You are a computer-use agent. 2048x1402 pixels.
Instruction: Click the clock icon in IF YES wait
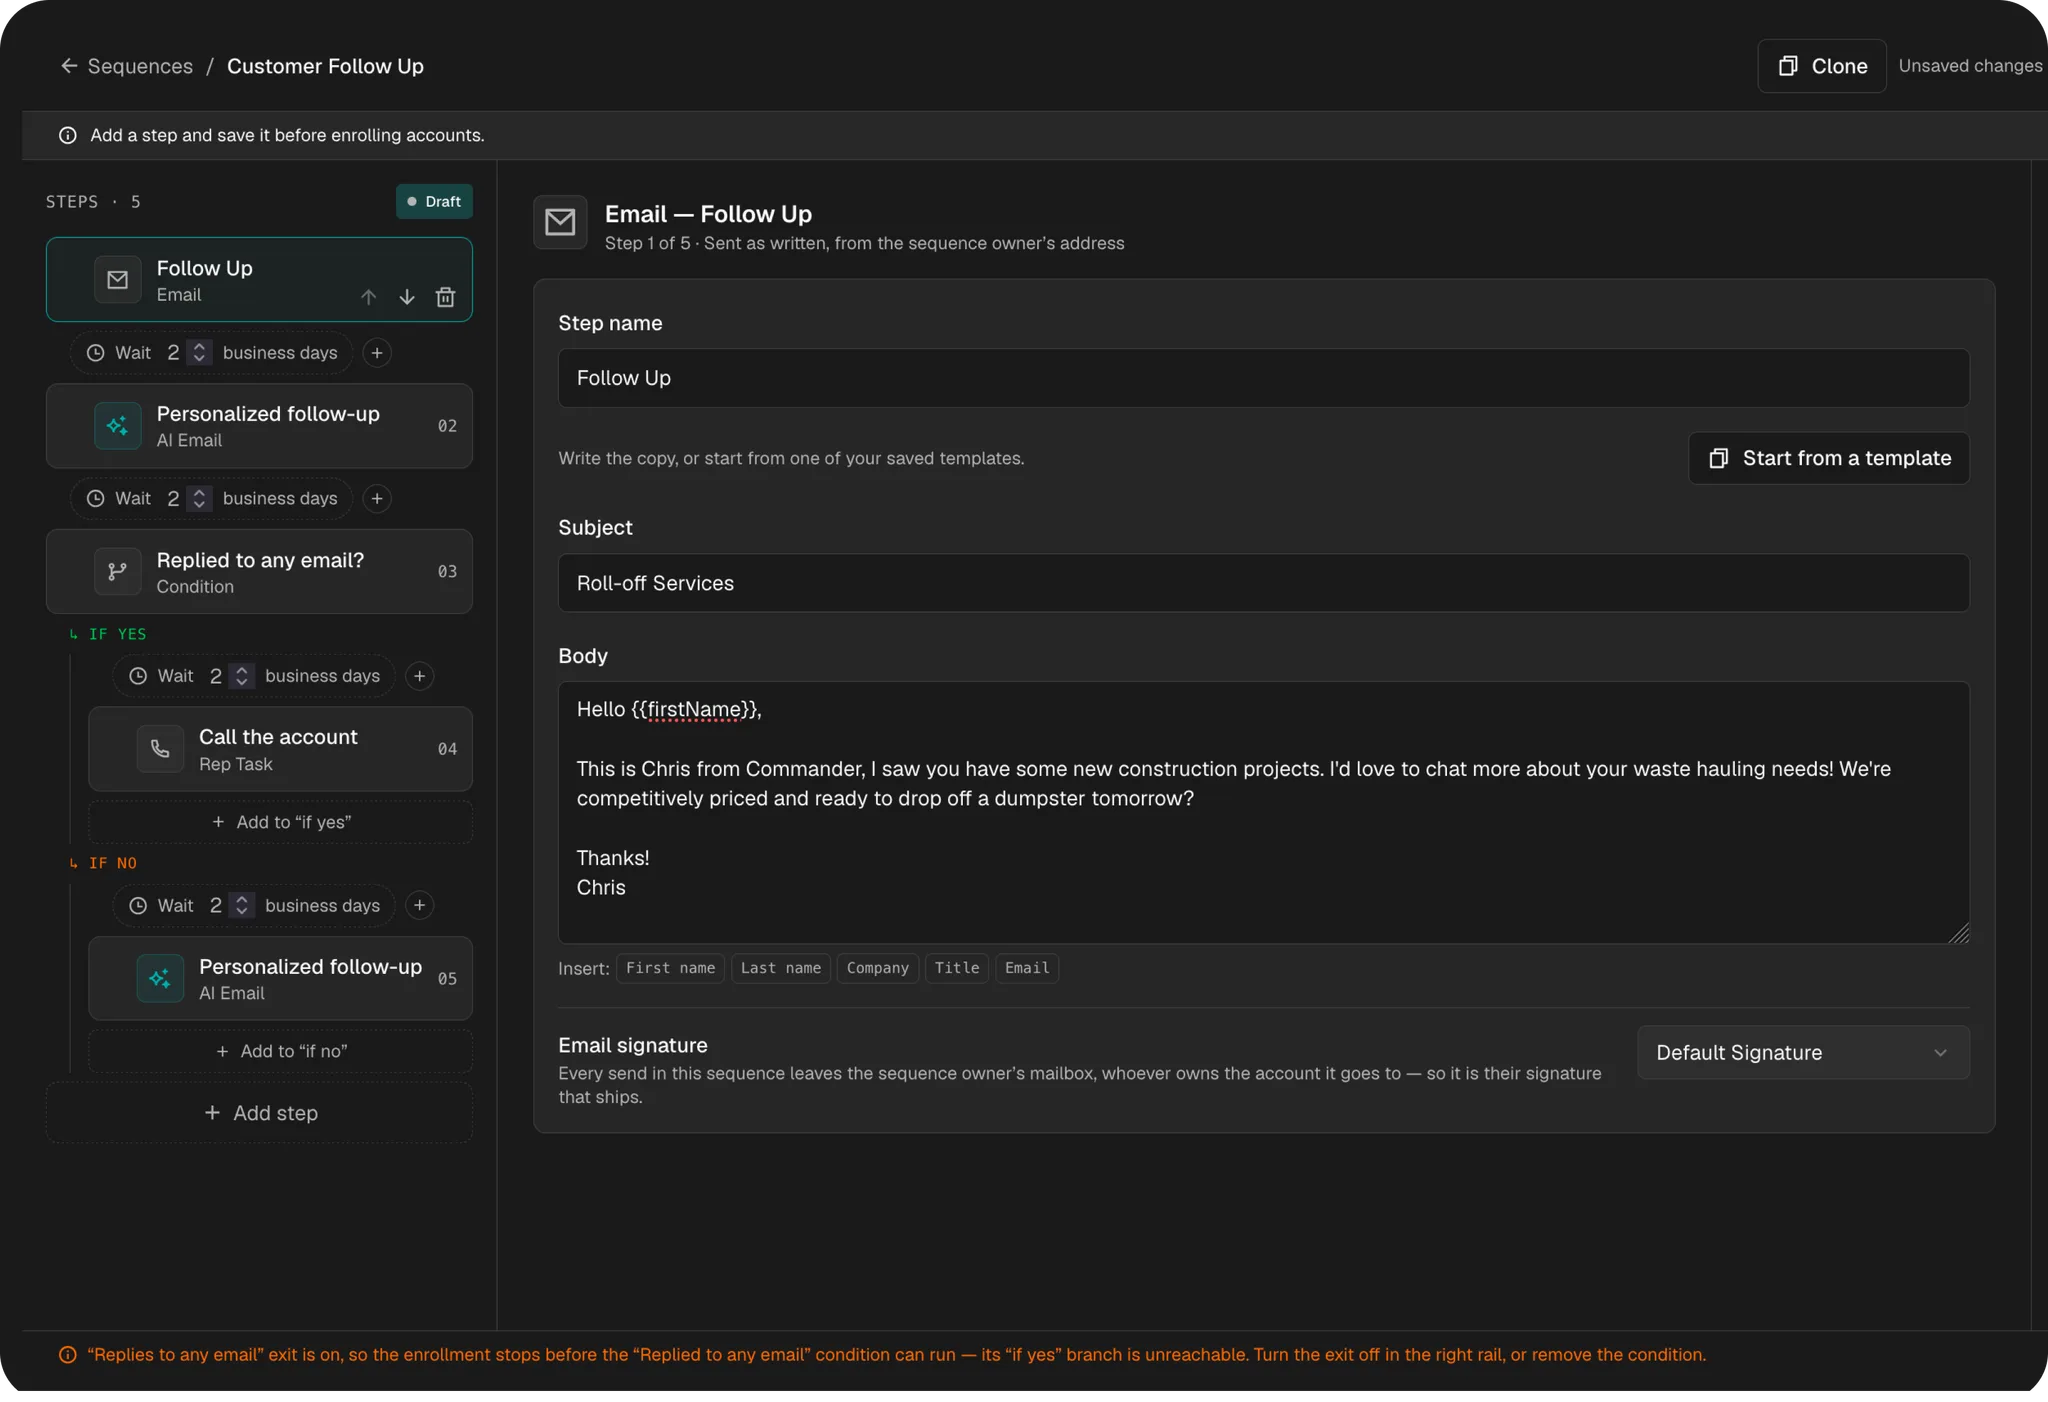point(138,676)
